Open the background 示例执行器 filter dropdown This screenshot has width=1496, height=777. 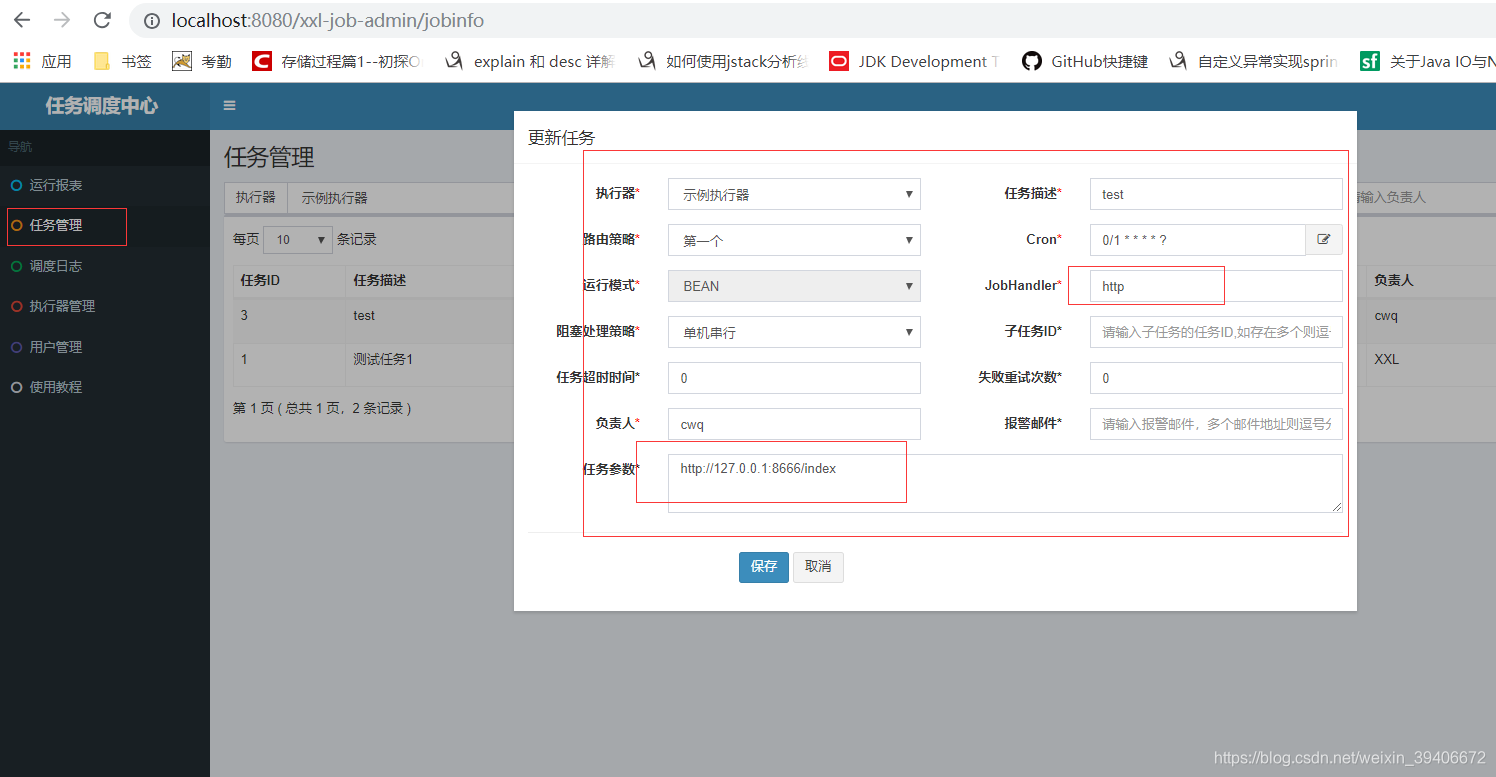(402, 198)
